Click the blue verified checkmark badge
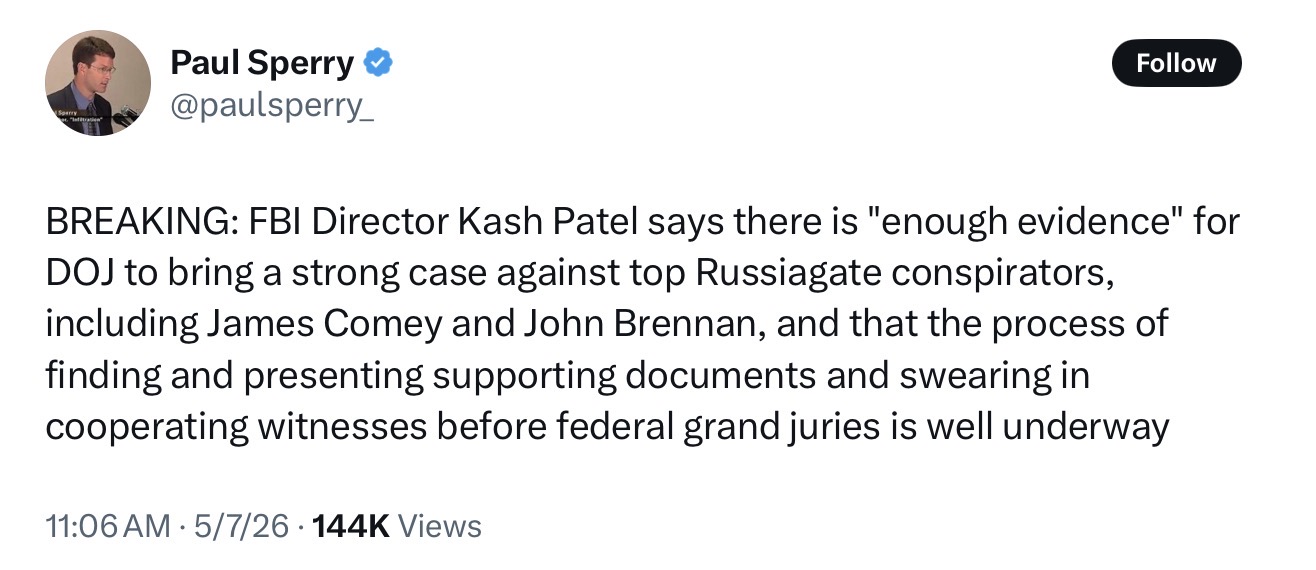Screen dimensions: 1316x570 pos(377,64)
